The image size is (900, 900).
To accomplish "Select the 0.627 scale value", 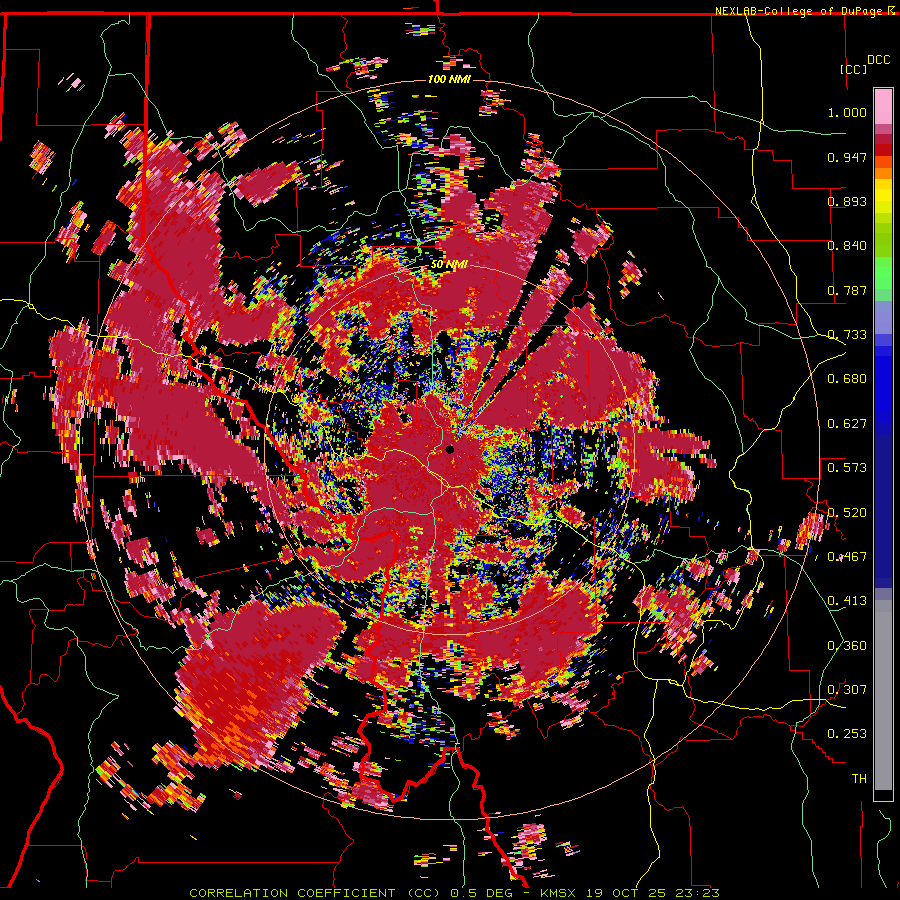I will tap(847, 424).
